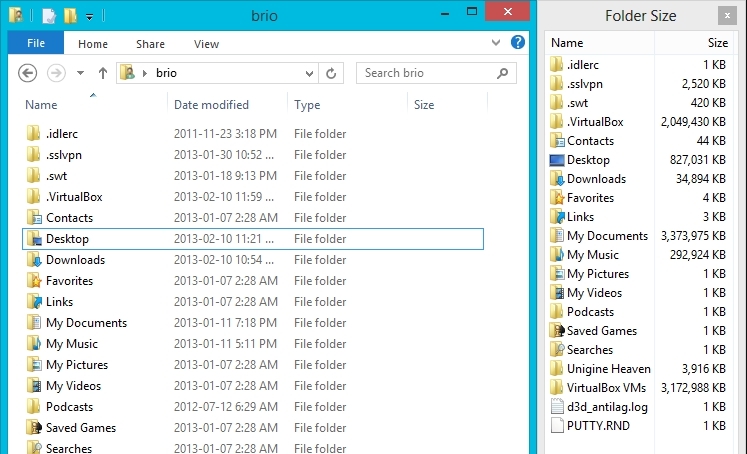The height and width of the screenshot is (454, 747).
Task: Select the Podcasts folder in Explorer
Action: 253,406
